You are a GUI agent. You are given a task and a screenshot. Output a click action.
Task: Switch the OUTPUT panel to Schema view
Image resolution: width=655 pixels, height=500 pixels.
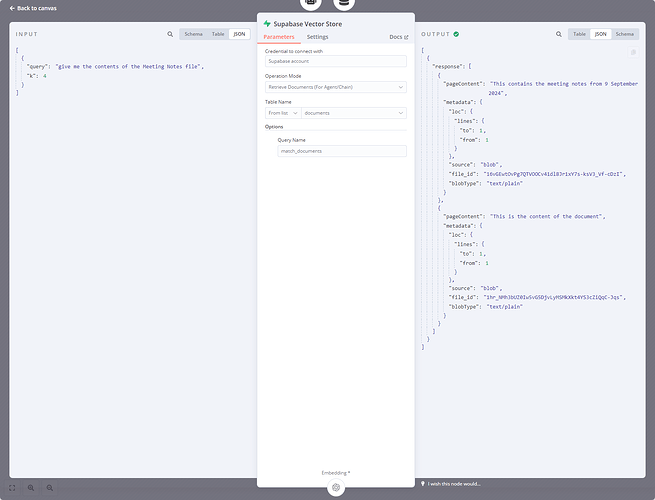625,34
